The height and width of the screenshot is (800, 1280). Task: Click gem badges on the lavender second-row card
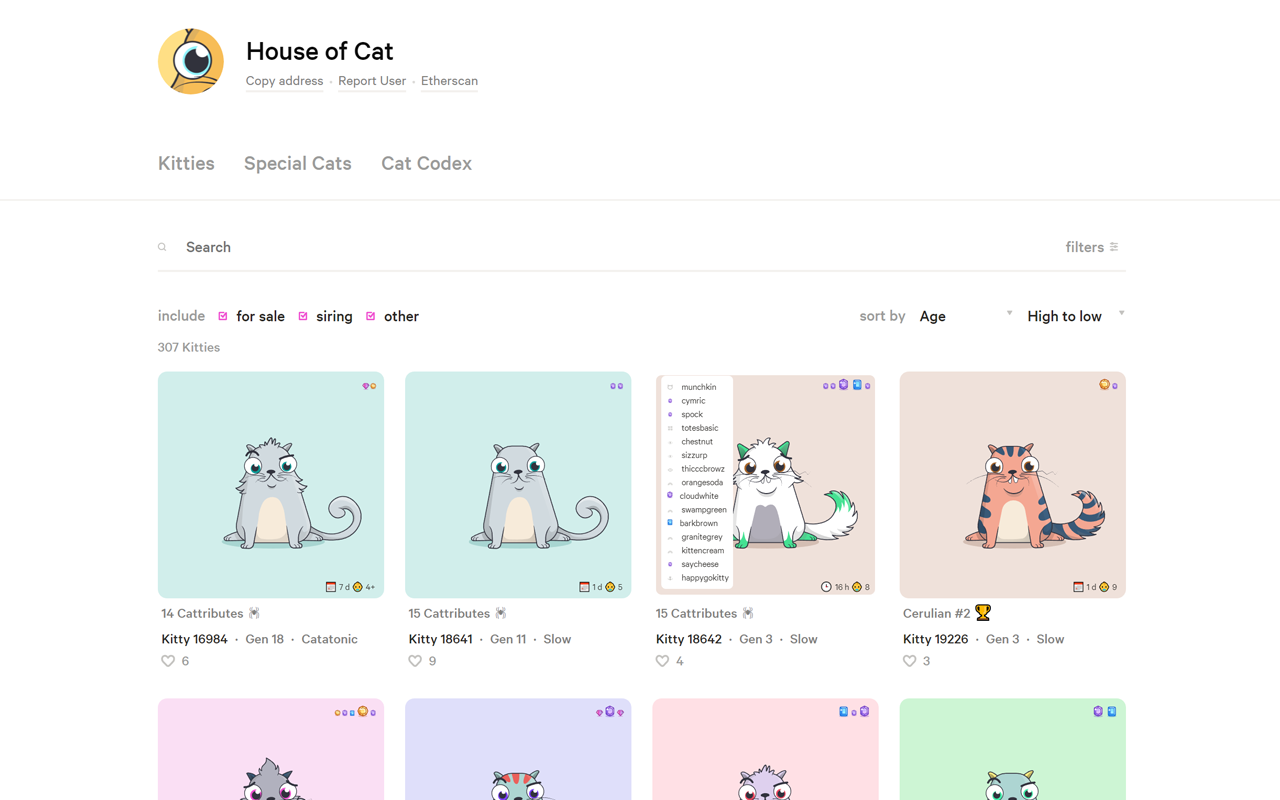[x=610, y=712]
